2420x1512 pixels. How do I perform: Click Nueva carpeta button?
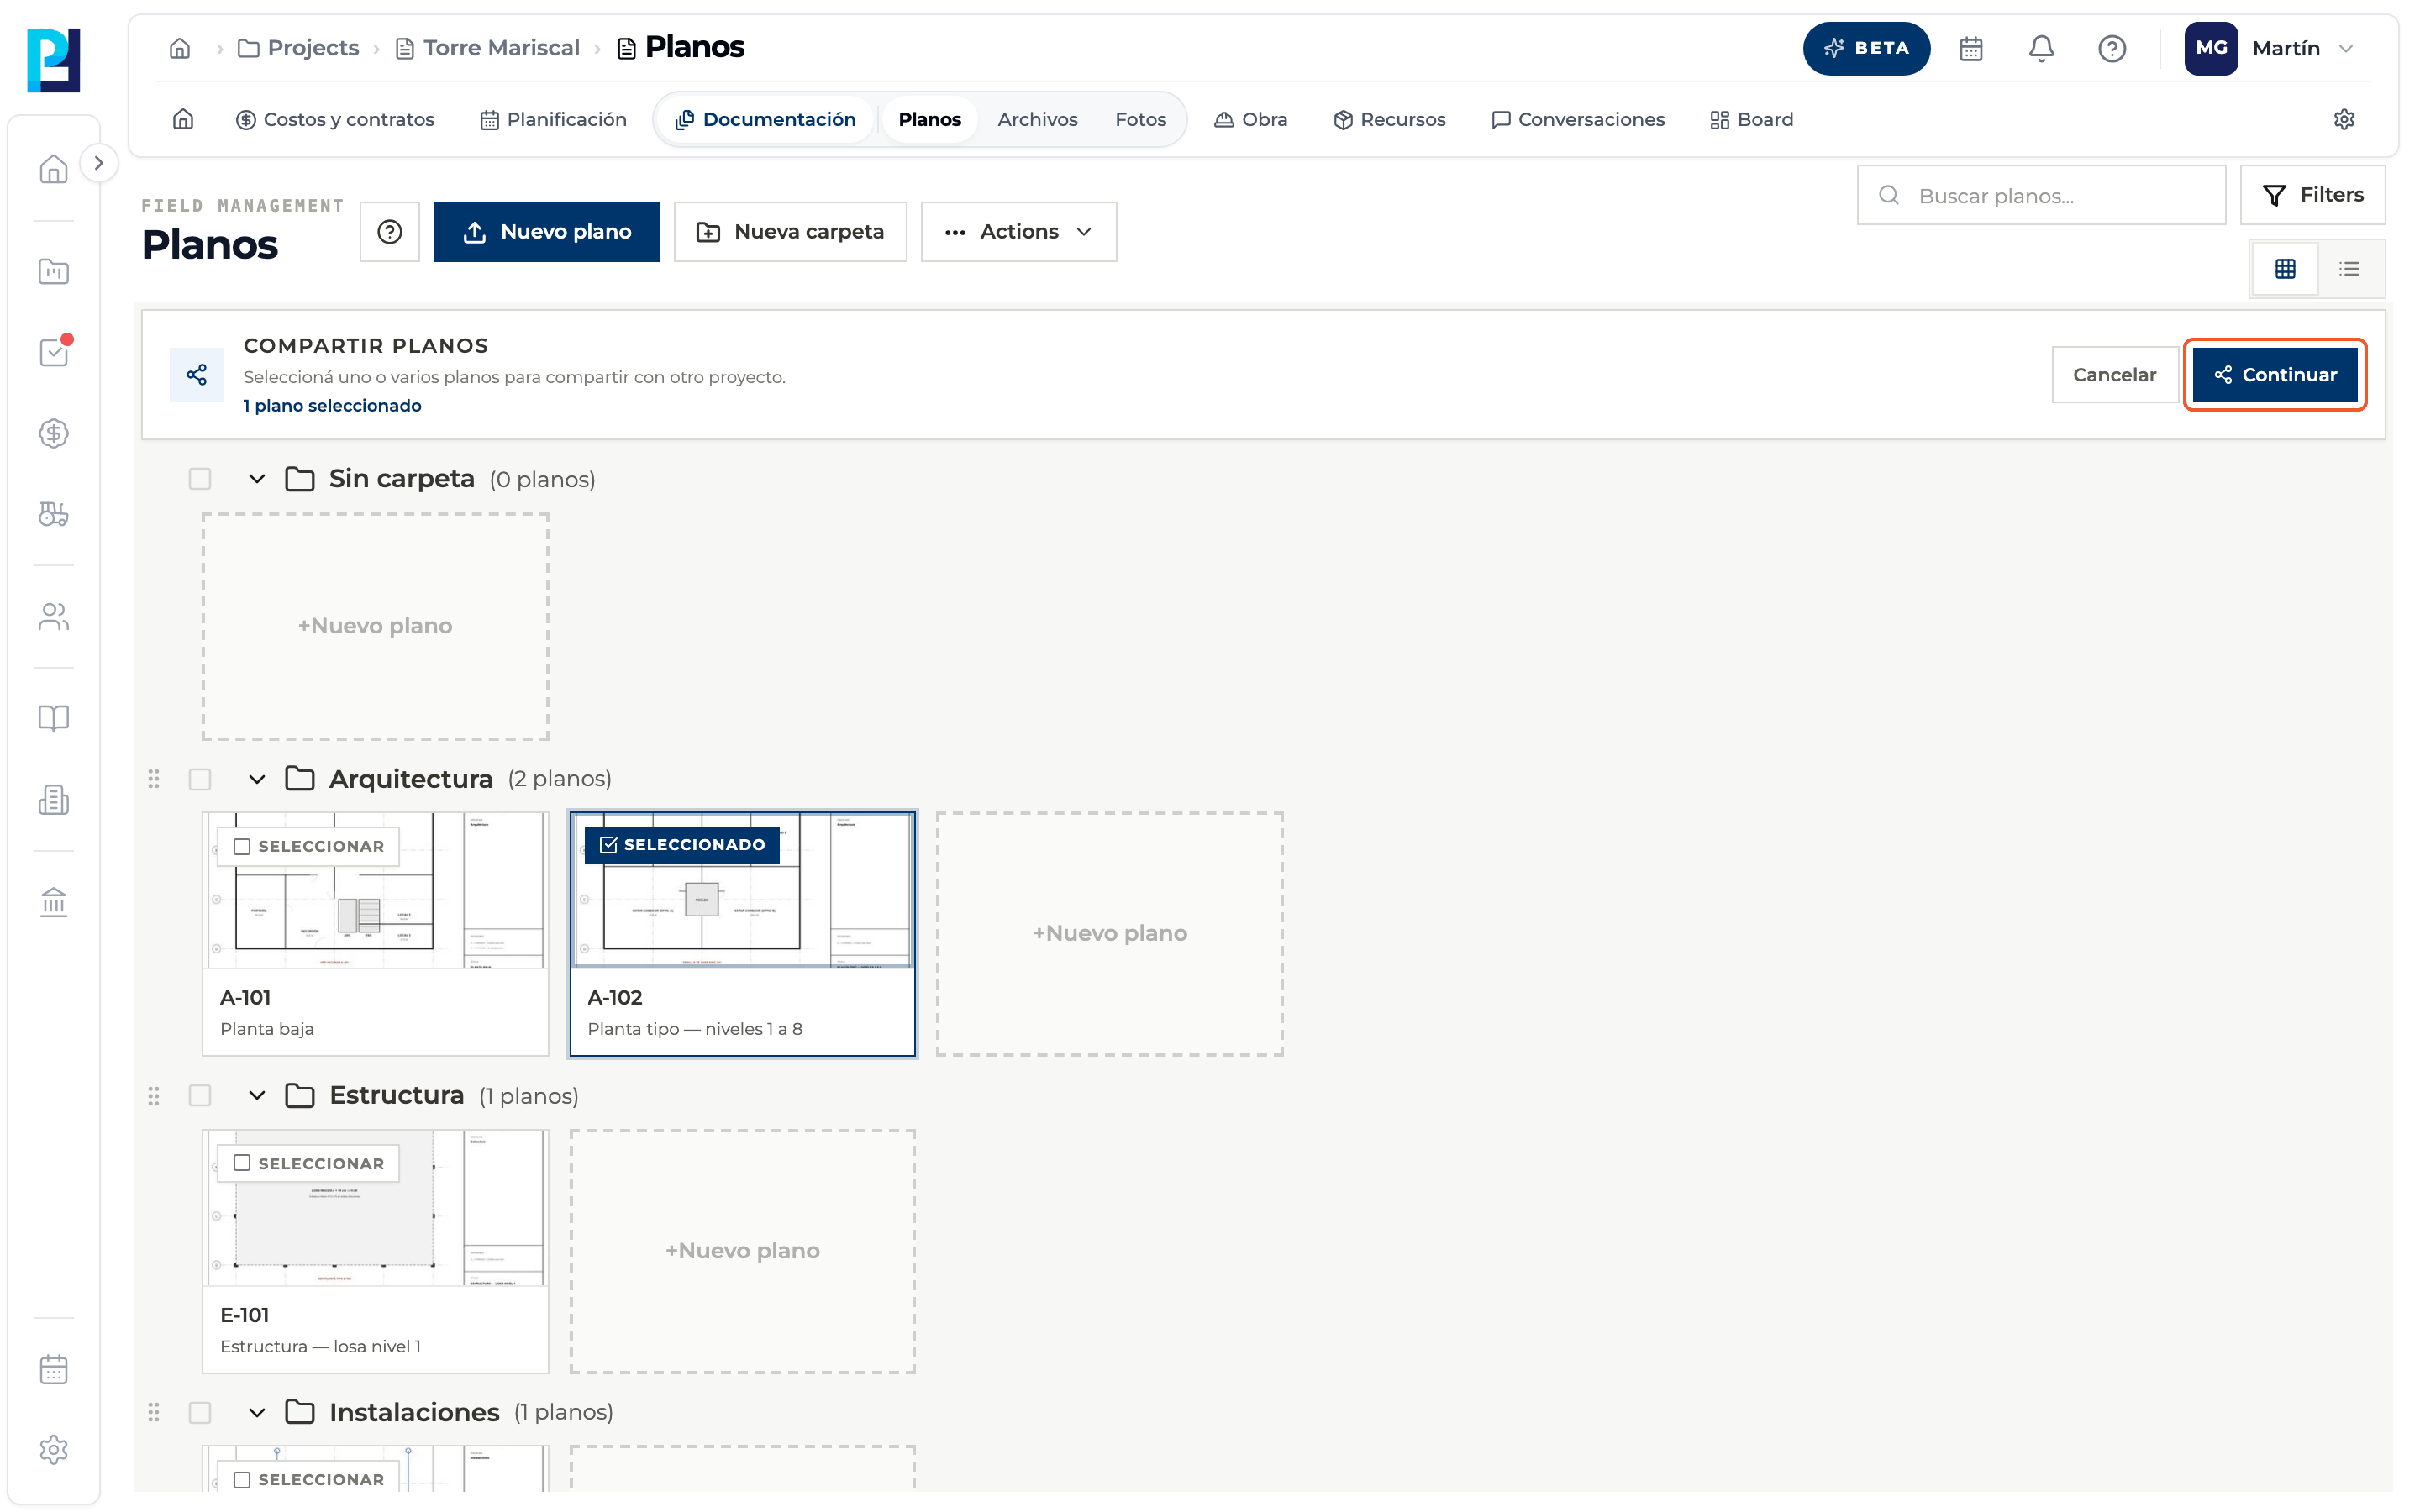point(790,232)
